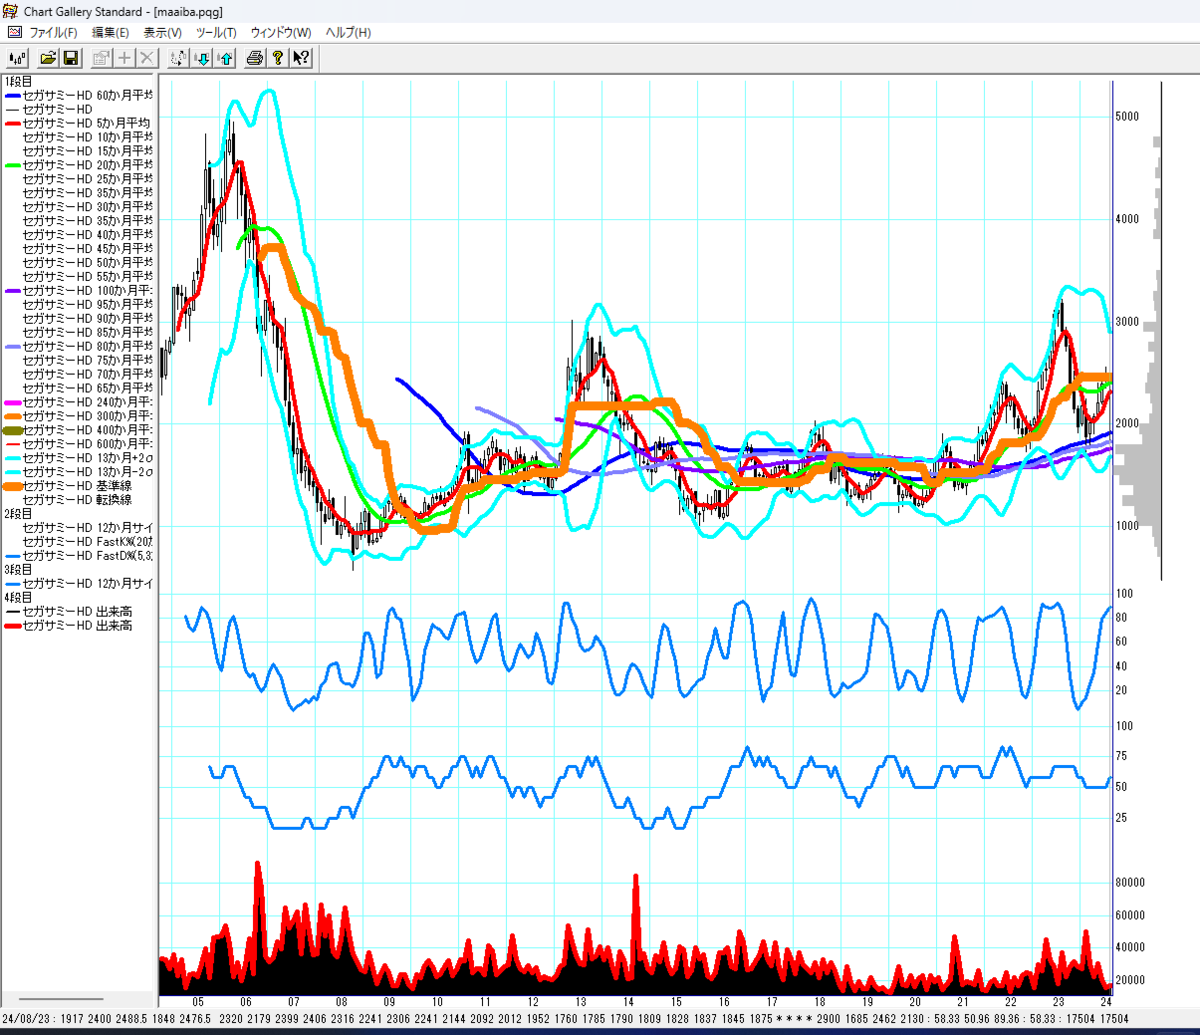Viewport: 1200px width, 1035px height.
Task: Open the ヘルプ(H) menu
Action: [x=348, y=32]
